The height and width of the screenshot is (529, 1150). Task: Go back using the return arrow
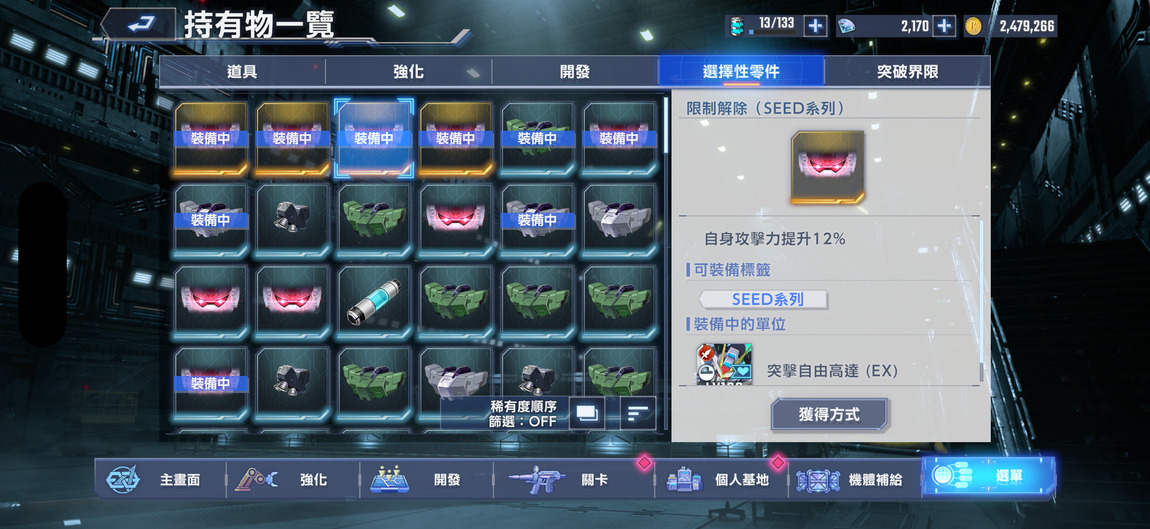(x=139, y=24)
